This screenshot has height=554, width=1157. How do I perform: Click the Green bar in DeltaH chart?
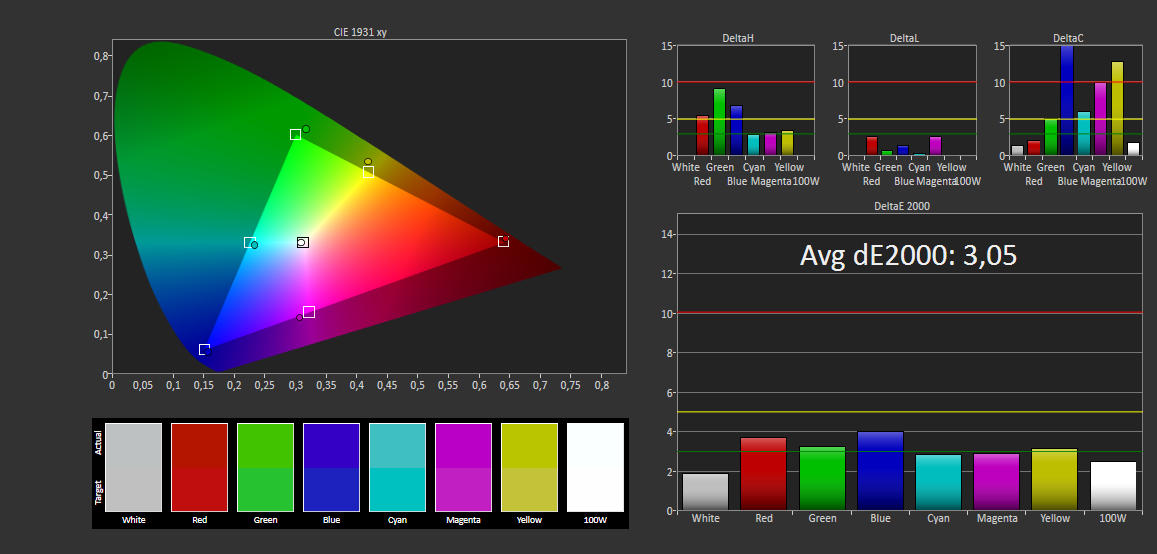coord(719,122)
